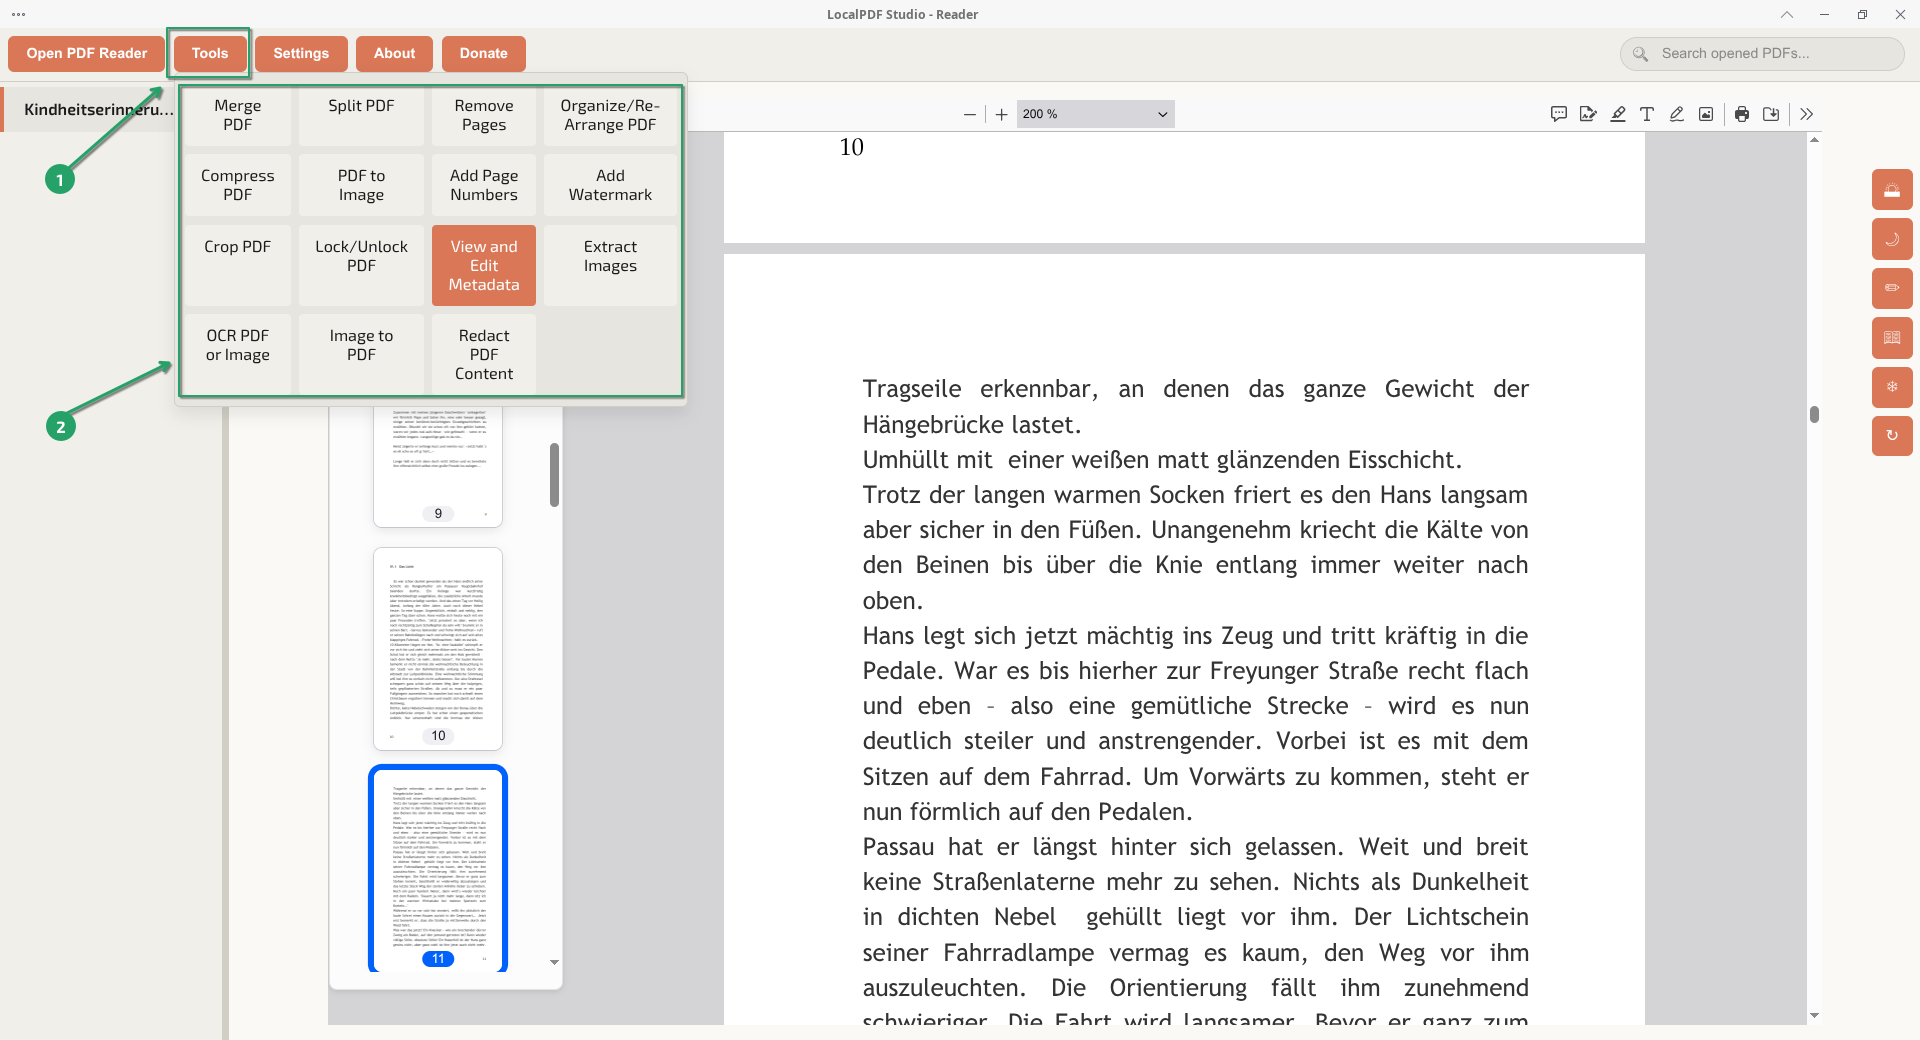Open the 200 % zoom dropdown
The image size is (1920, 1040).
[x=1095, y=114]
